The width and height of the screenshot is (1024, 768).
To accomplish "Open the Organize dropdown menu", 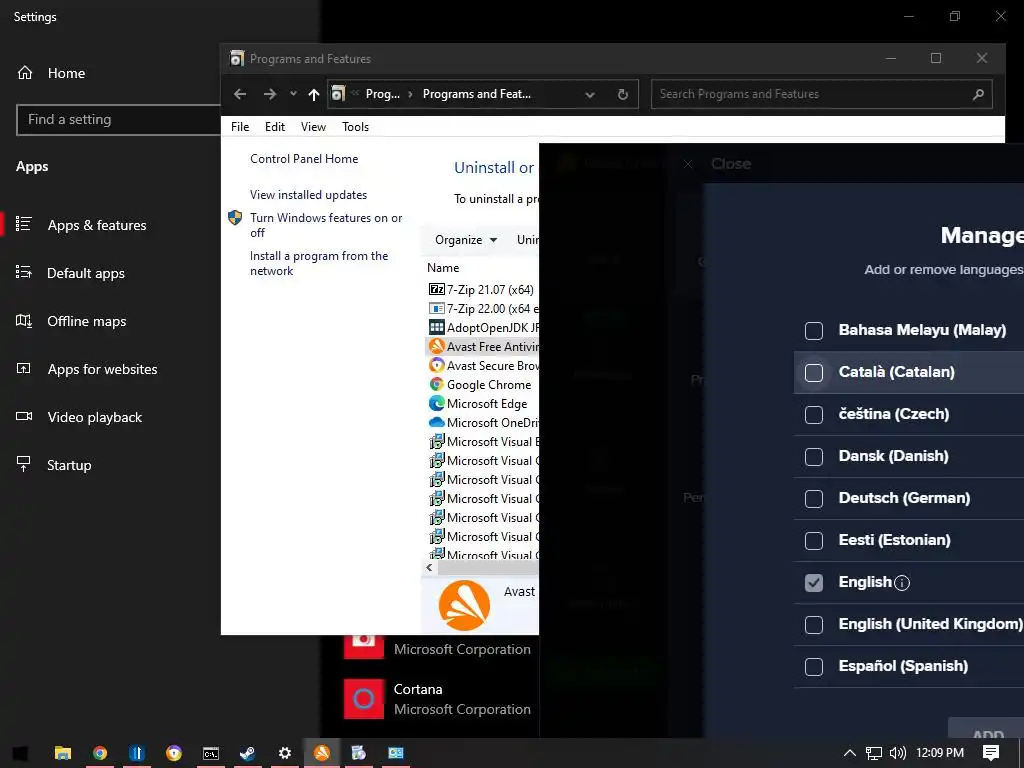I will coord(466,240).
